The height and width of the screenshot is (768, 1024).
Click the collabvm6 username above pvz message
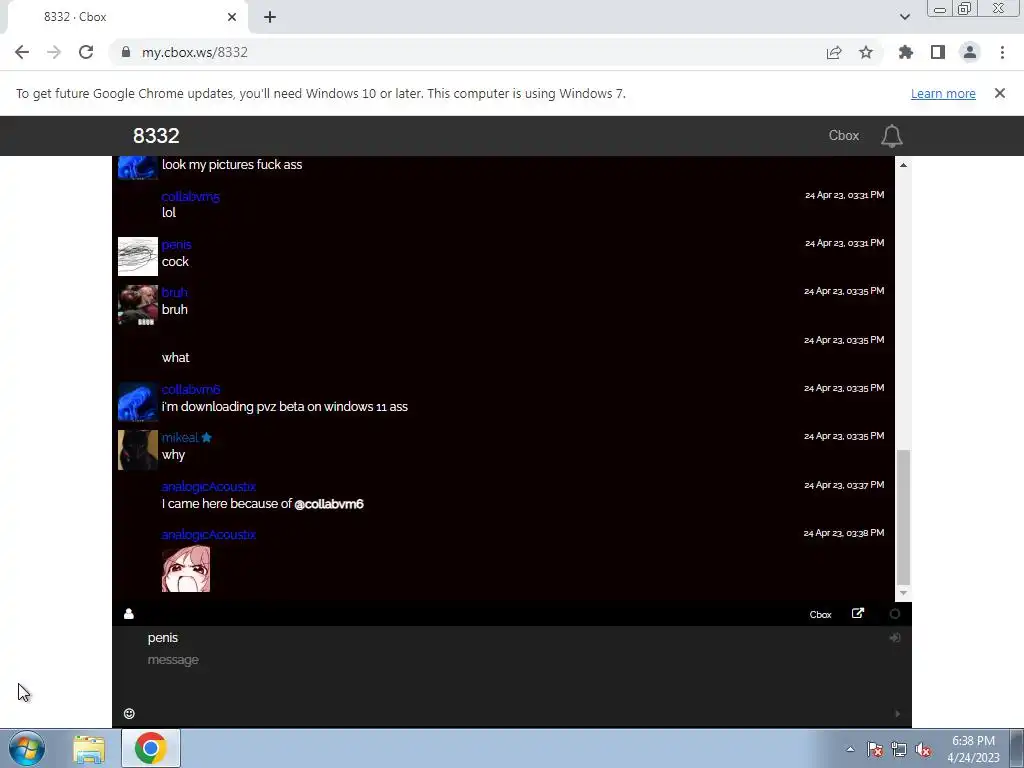click(x=191, y=390)
